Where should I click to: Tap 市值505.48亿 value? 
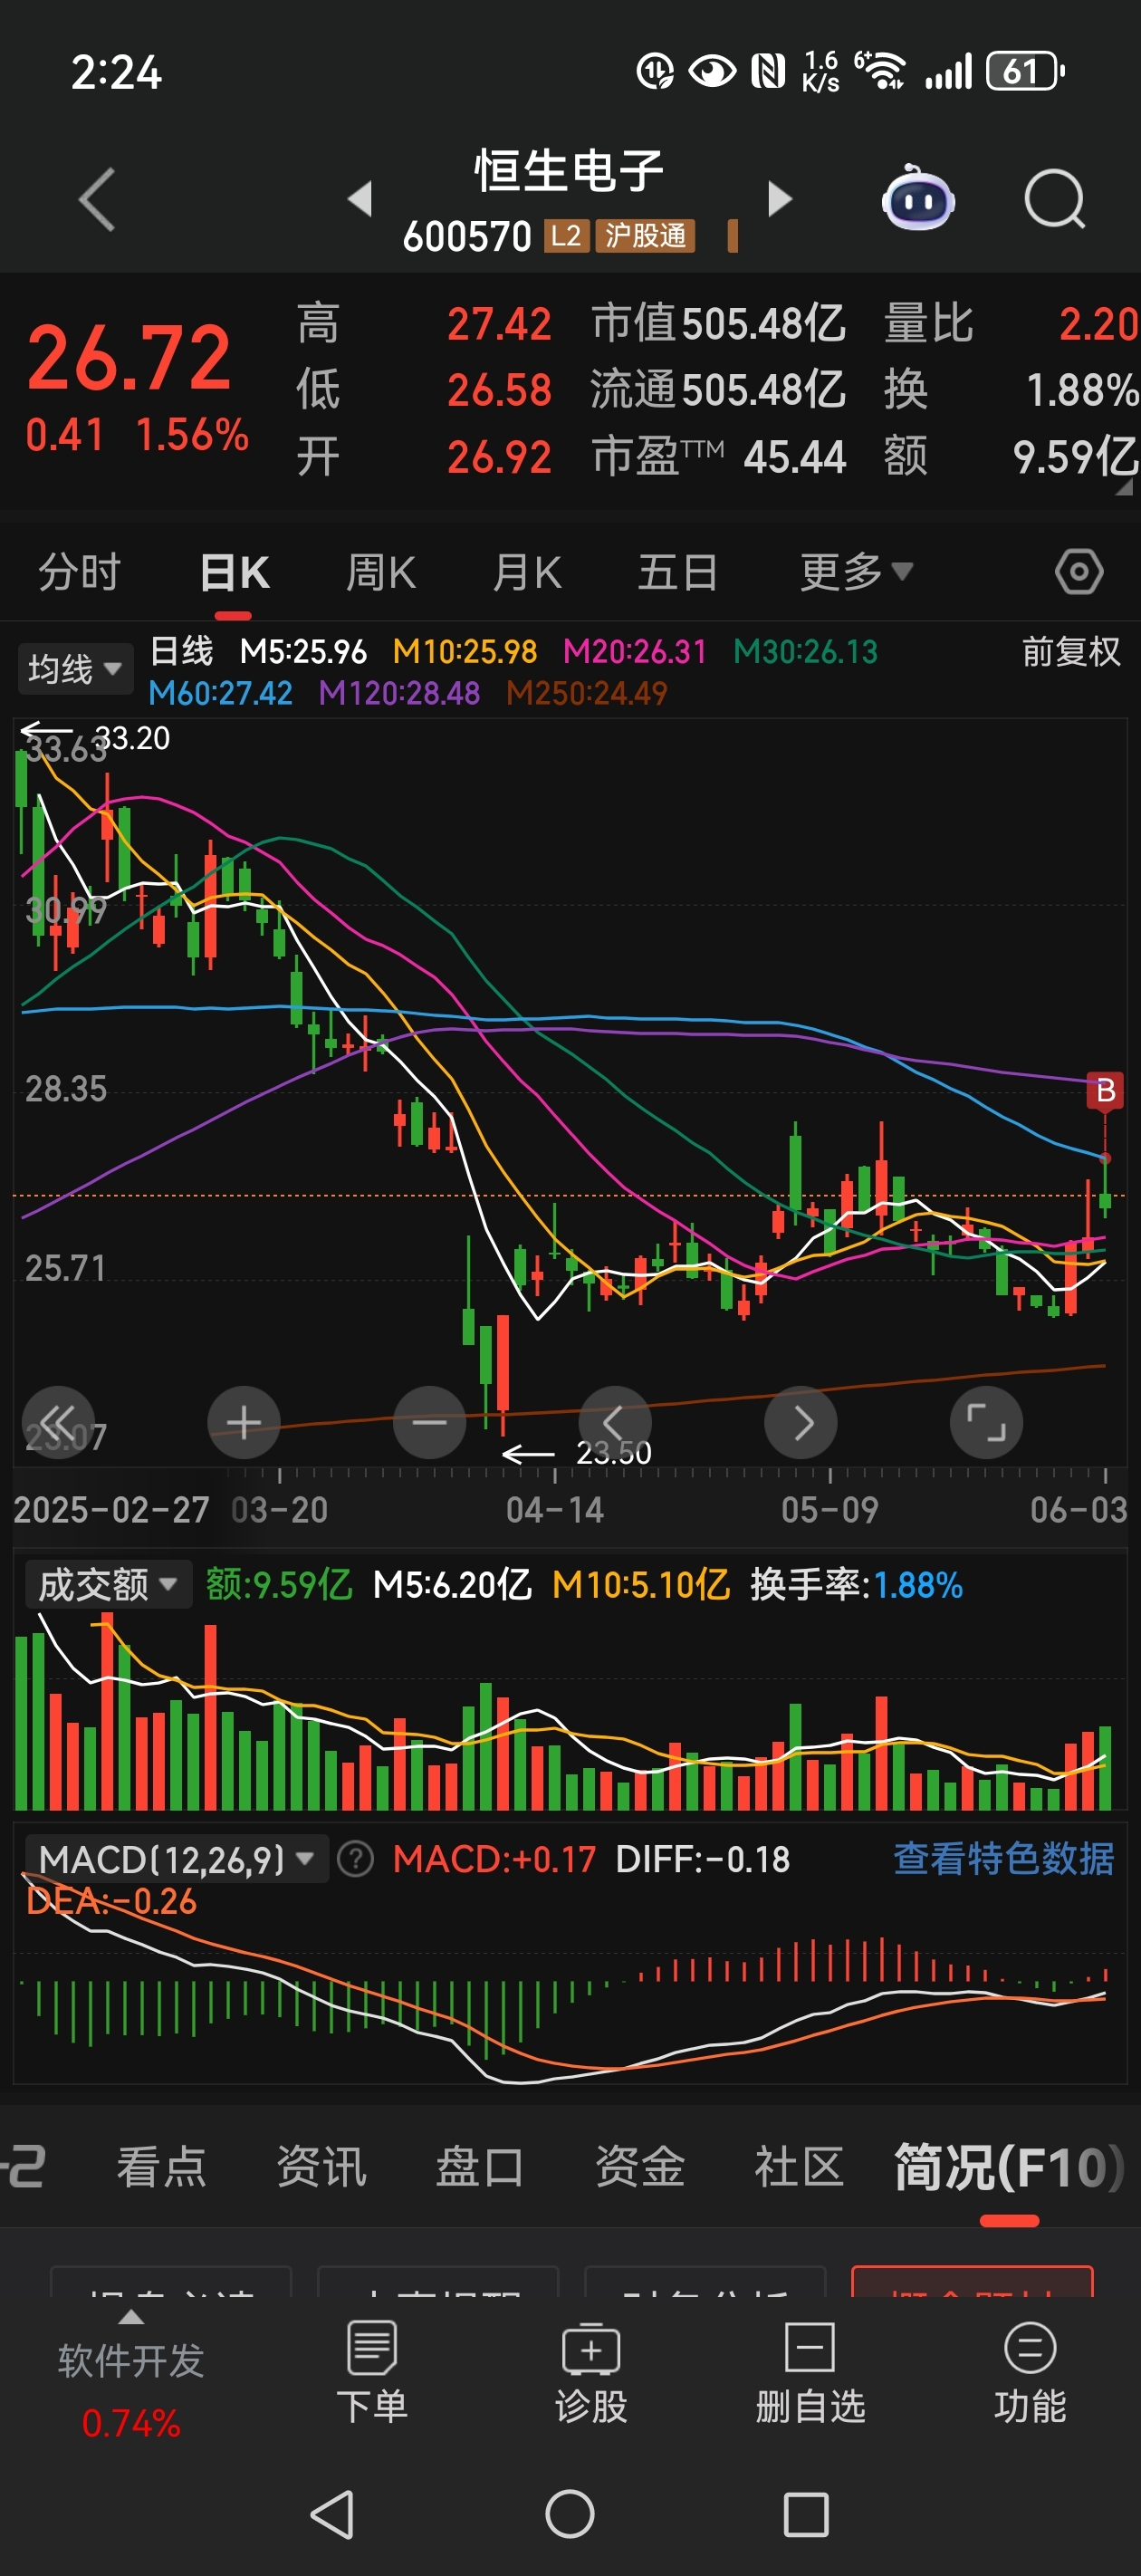pos(718,324)
